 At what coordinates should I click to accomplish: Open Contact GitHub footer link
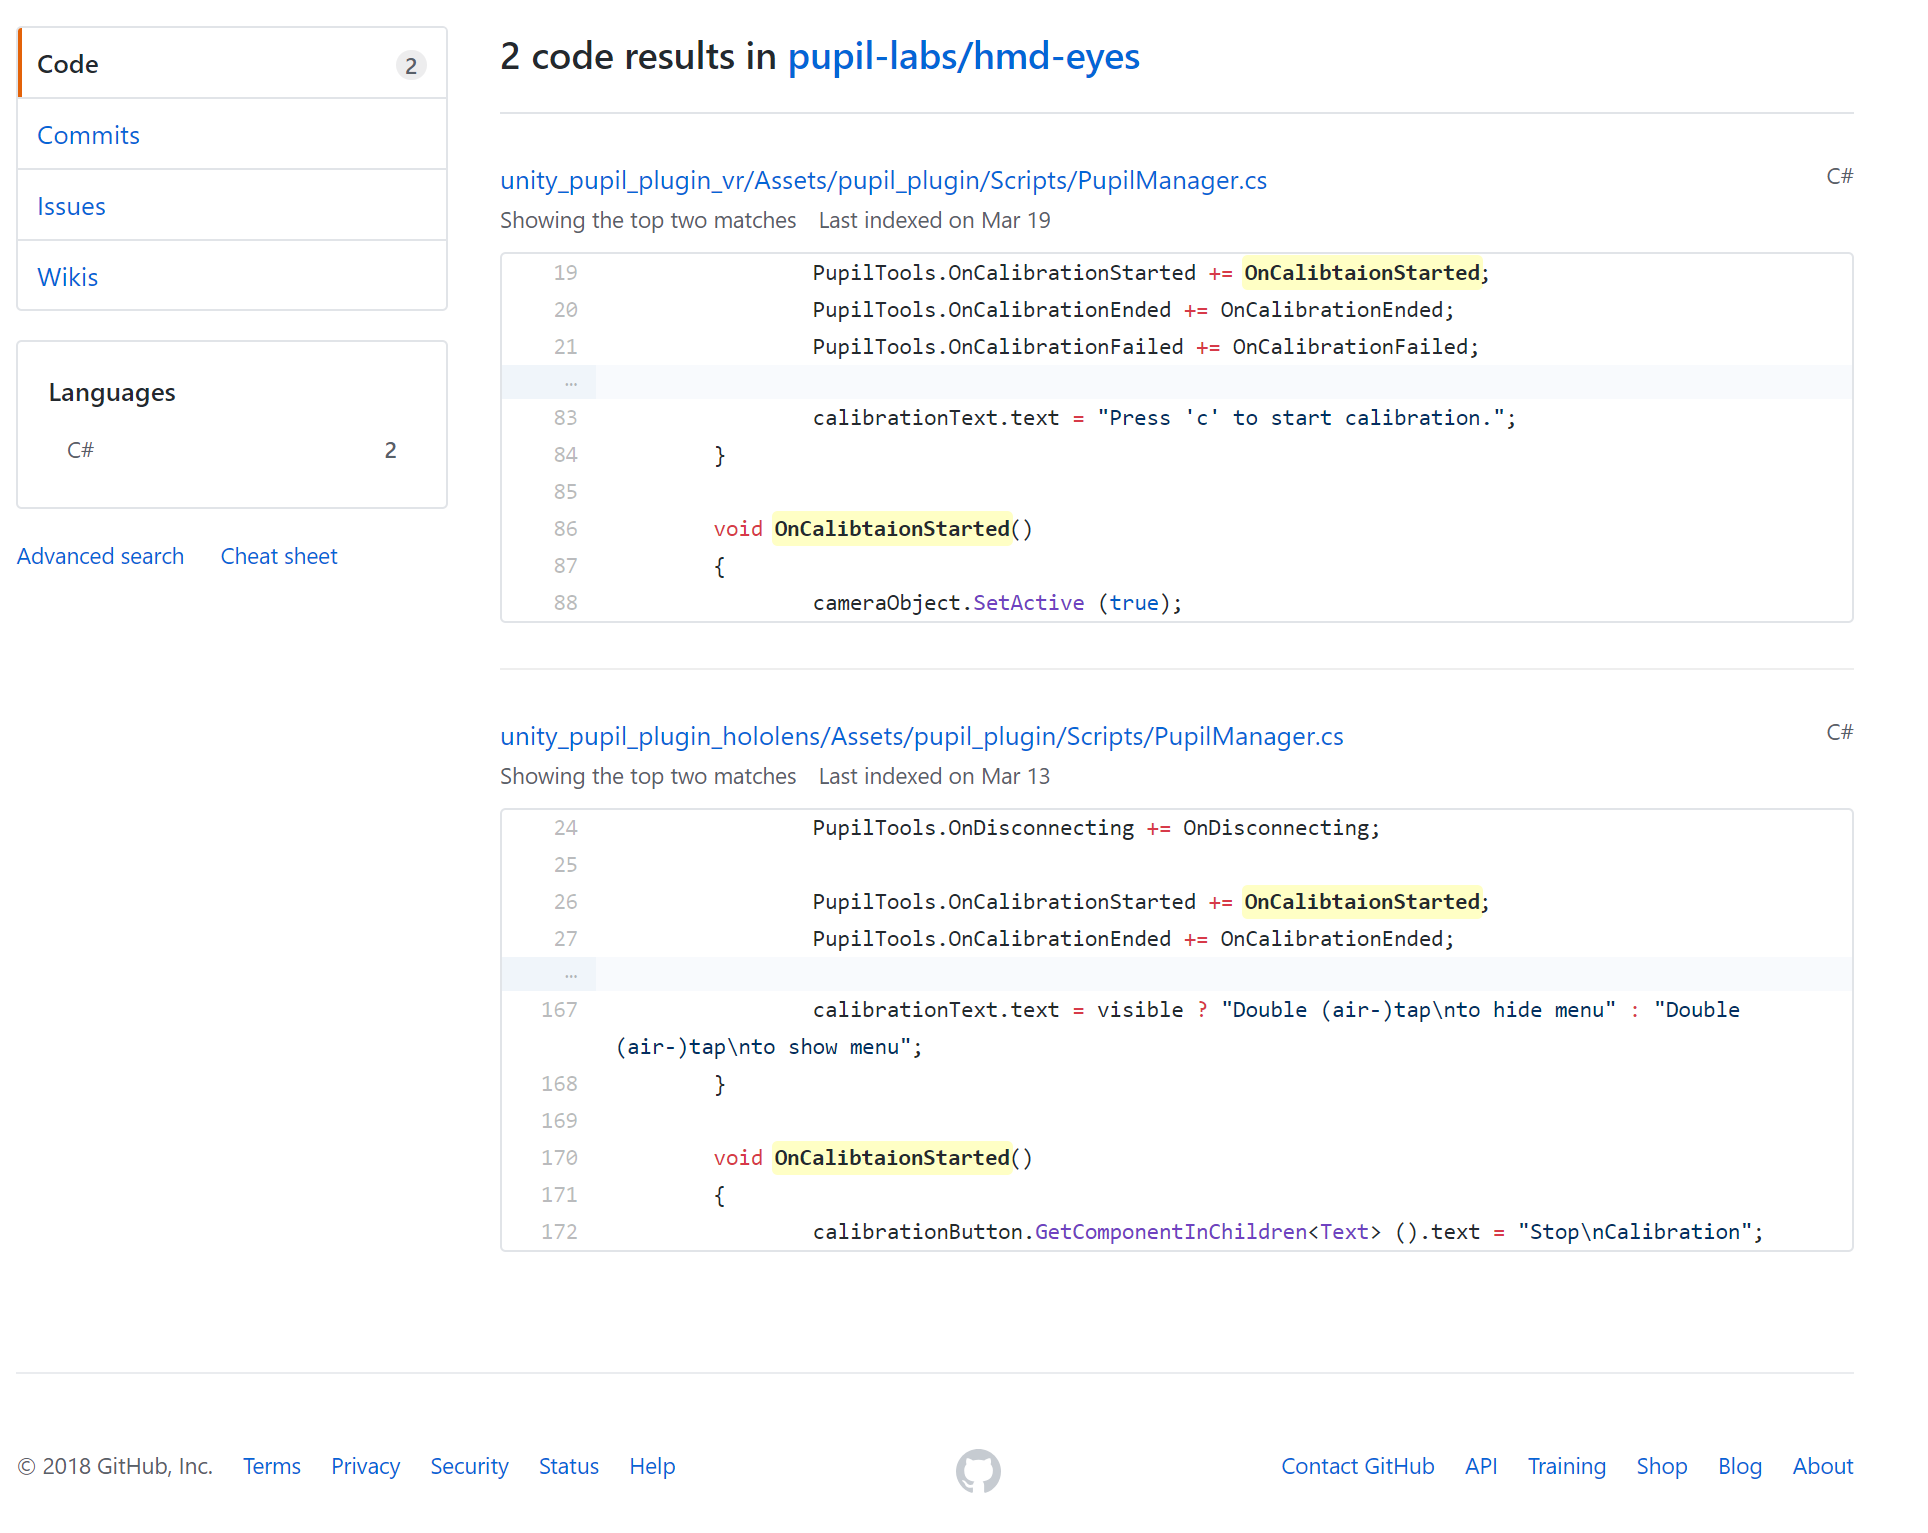click(1357, 1466)
